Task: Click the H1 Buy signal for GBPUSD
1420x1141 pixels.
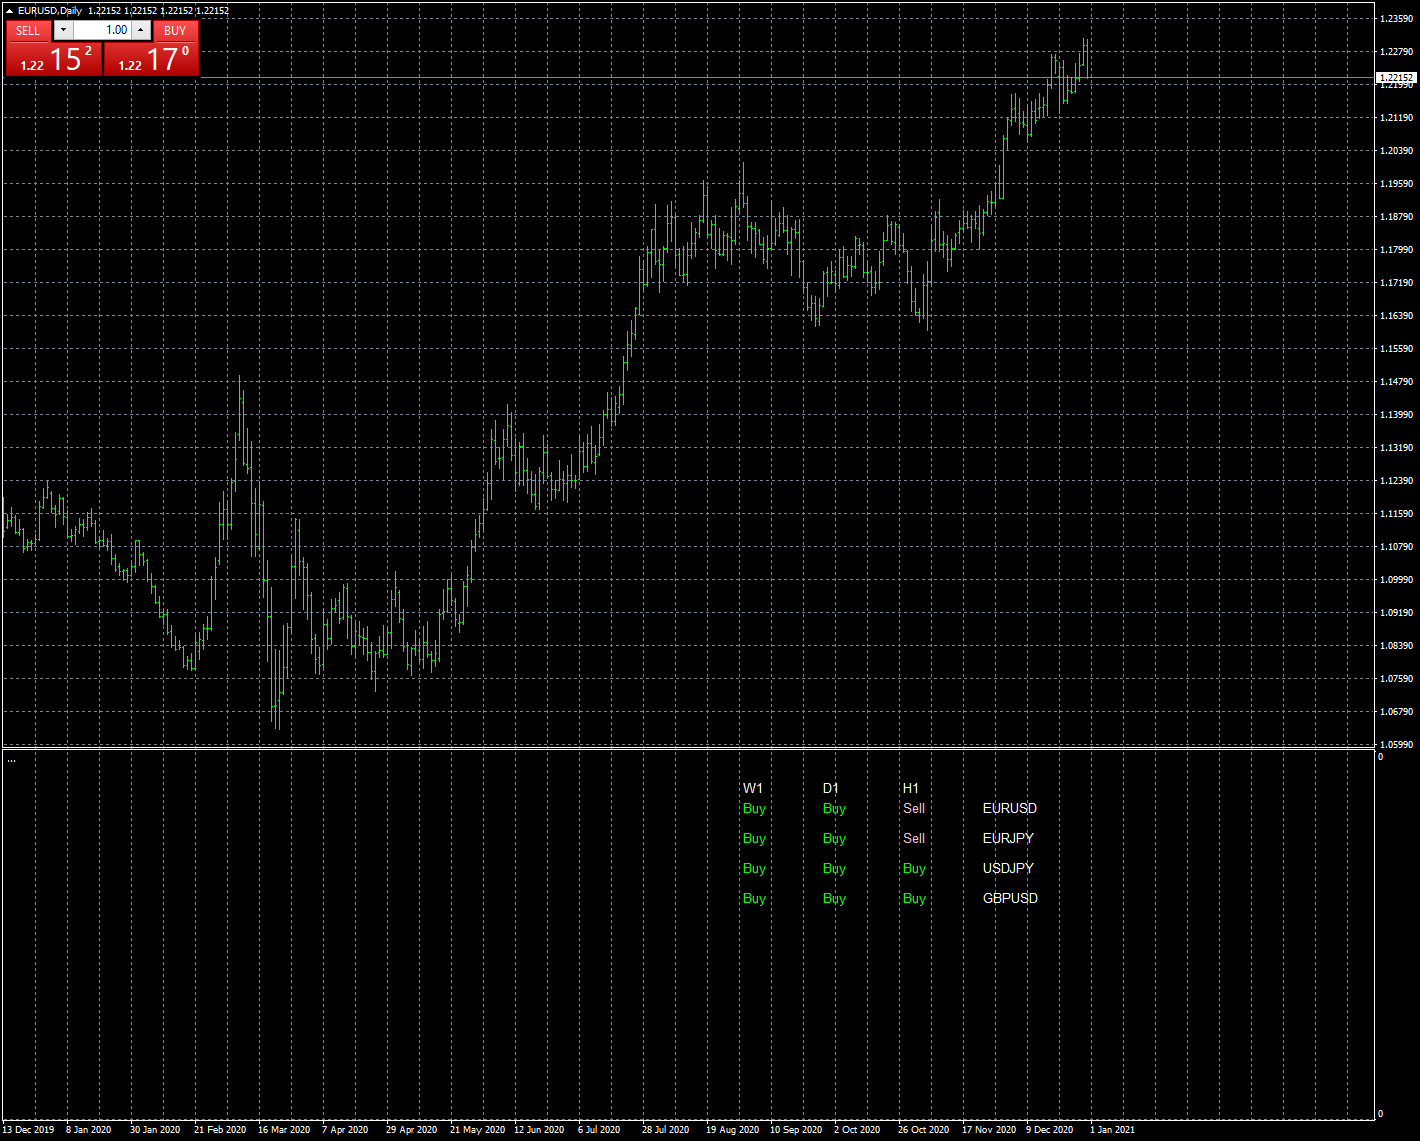Action: [x=914, y=898]
